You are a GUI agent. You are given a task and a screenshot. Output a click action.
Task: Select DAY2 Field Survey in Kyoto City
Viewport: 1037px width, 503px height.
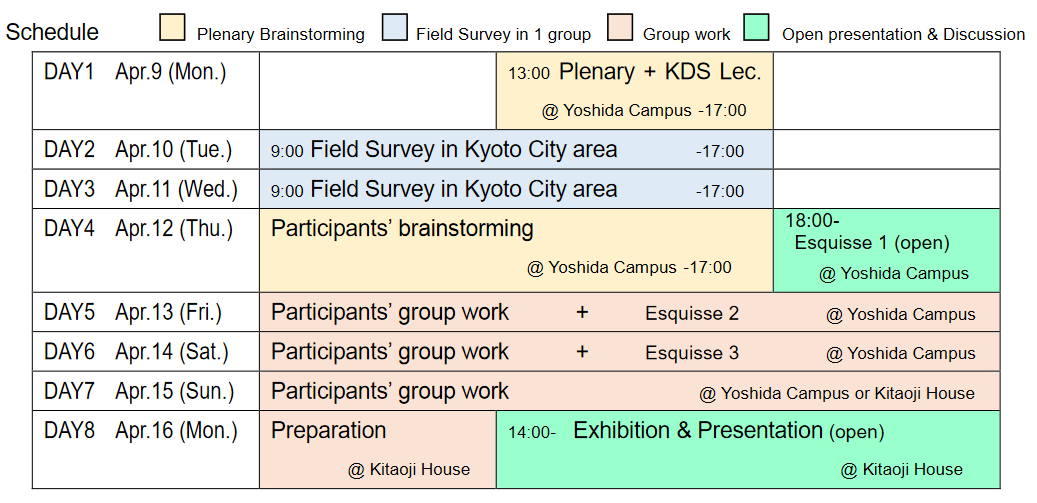(463, 150)
